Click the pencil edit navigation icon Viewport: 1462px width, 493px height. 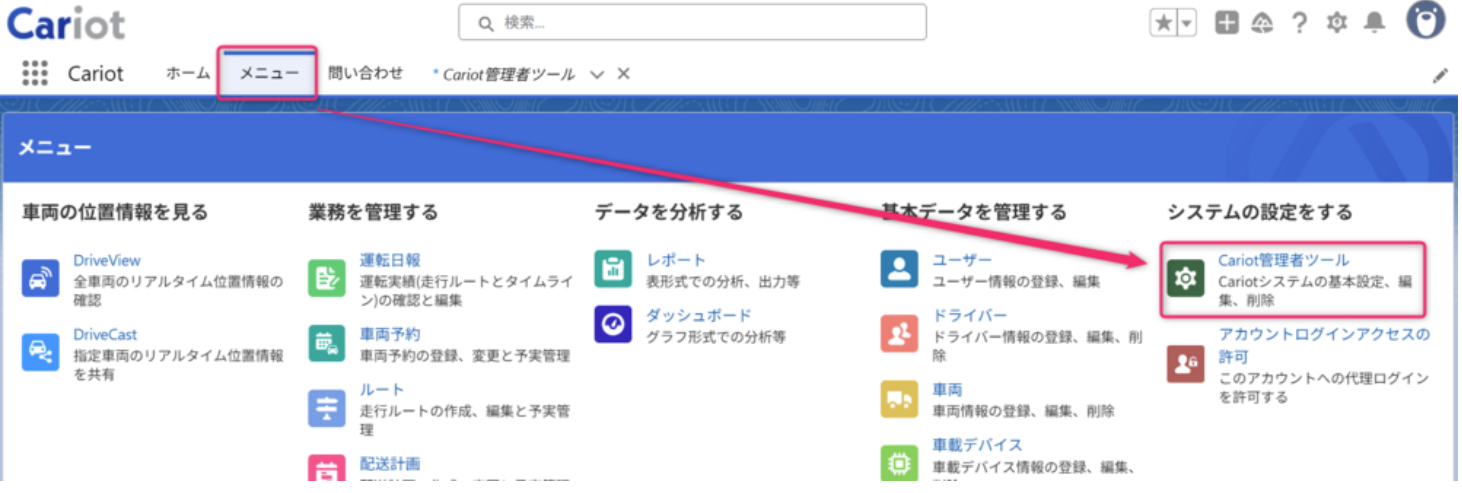pyautogui.click(x=1440, y=75)
